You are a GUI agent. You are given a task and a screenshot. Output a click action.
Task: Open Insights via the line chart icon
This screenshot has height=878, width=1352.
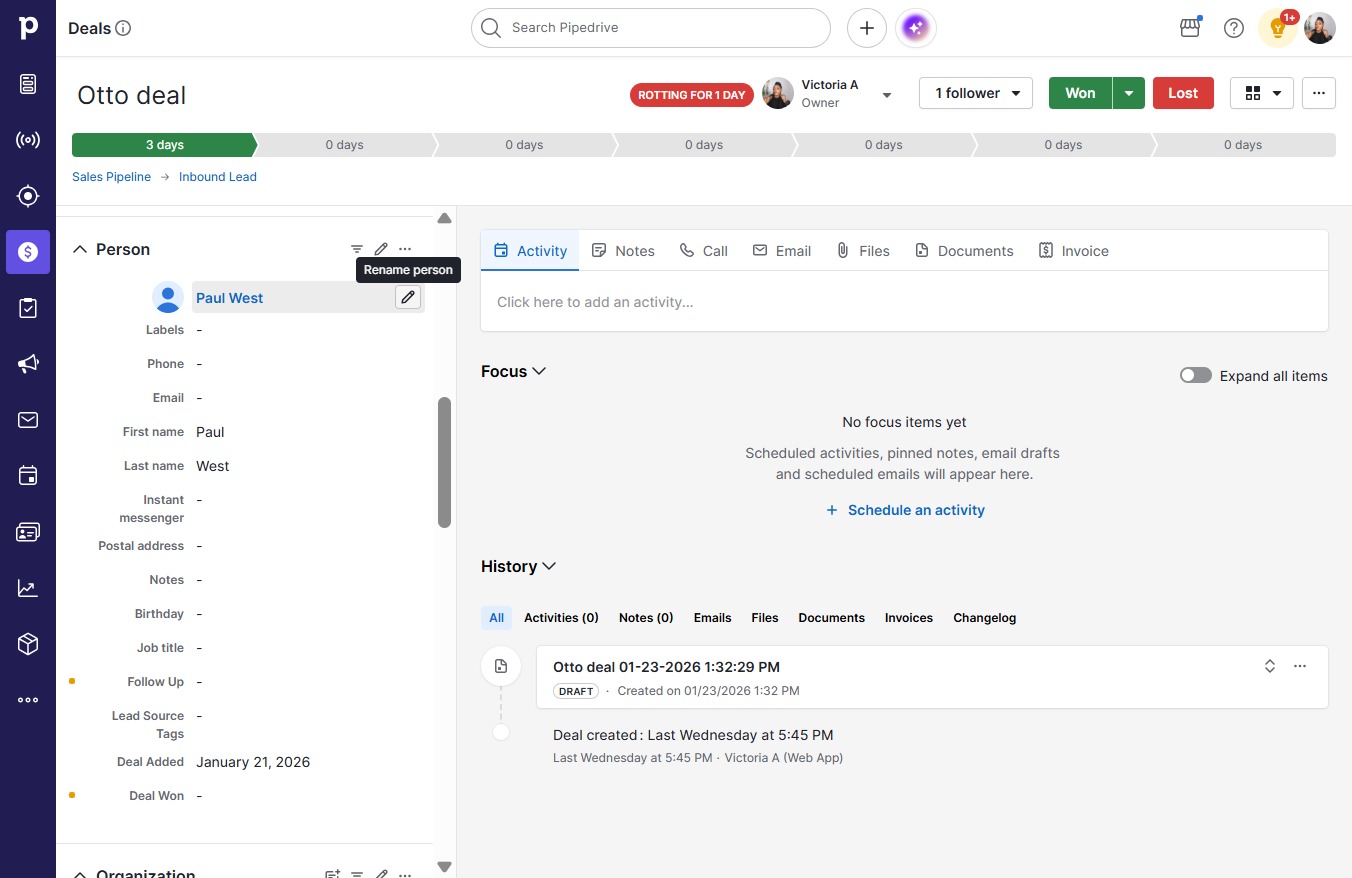tap(28, 588)
